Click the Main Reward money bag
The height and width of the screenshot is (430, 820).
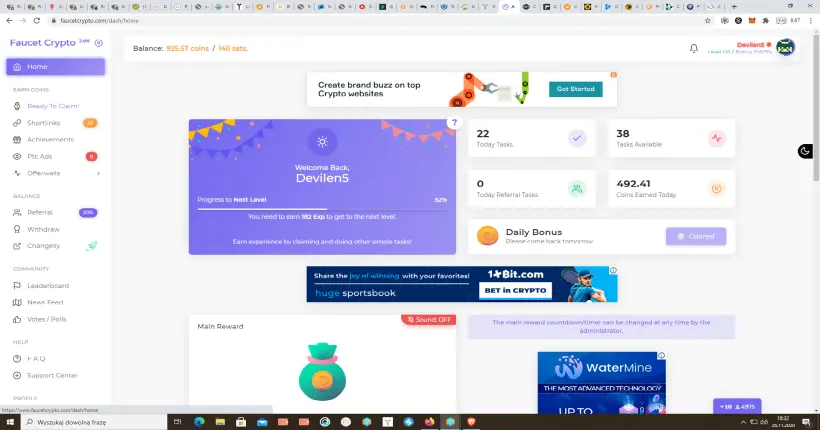322,372
